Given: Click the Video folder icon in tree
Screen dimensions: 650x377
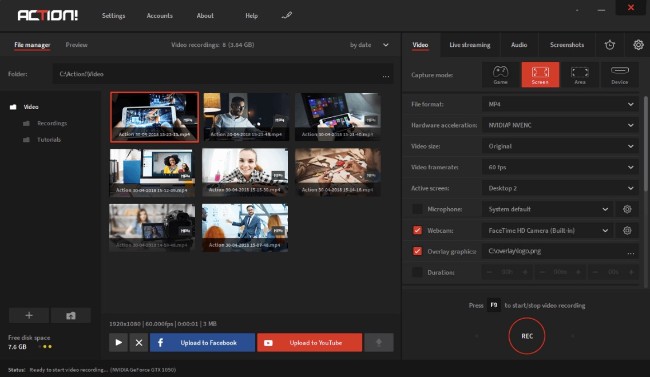Looking at the screenshot, I should (x=13, y=107).
